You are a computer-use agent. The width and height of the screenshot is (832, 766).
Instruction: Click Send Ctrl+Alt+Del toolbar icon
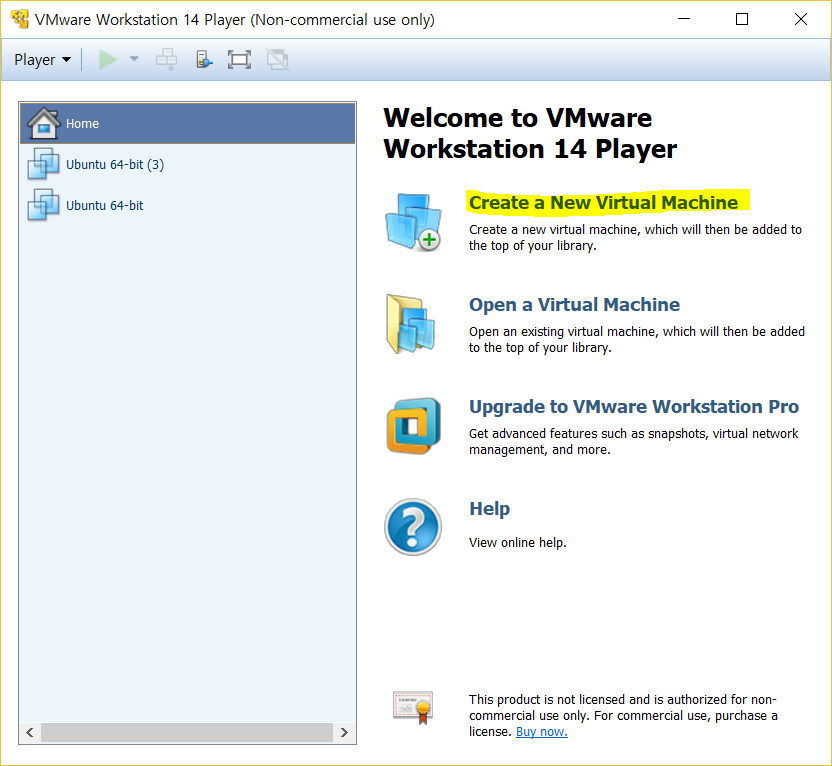[167, 59]
